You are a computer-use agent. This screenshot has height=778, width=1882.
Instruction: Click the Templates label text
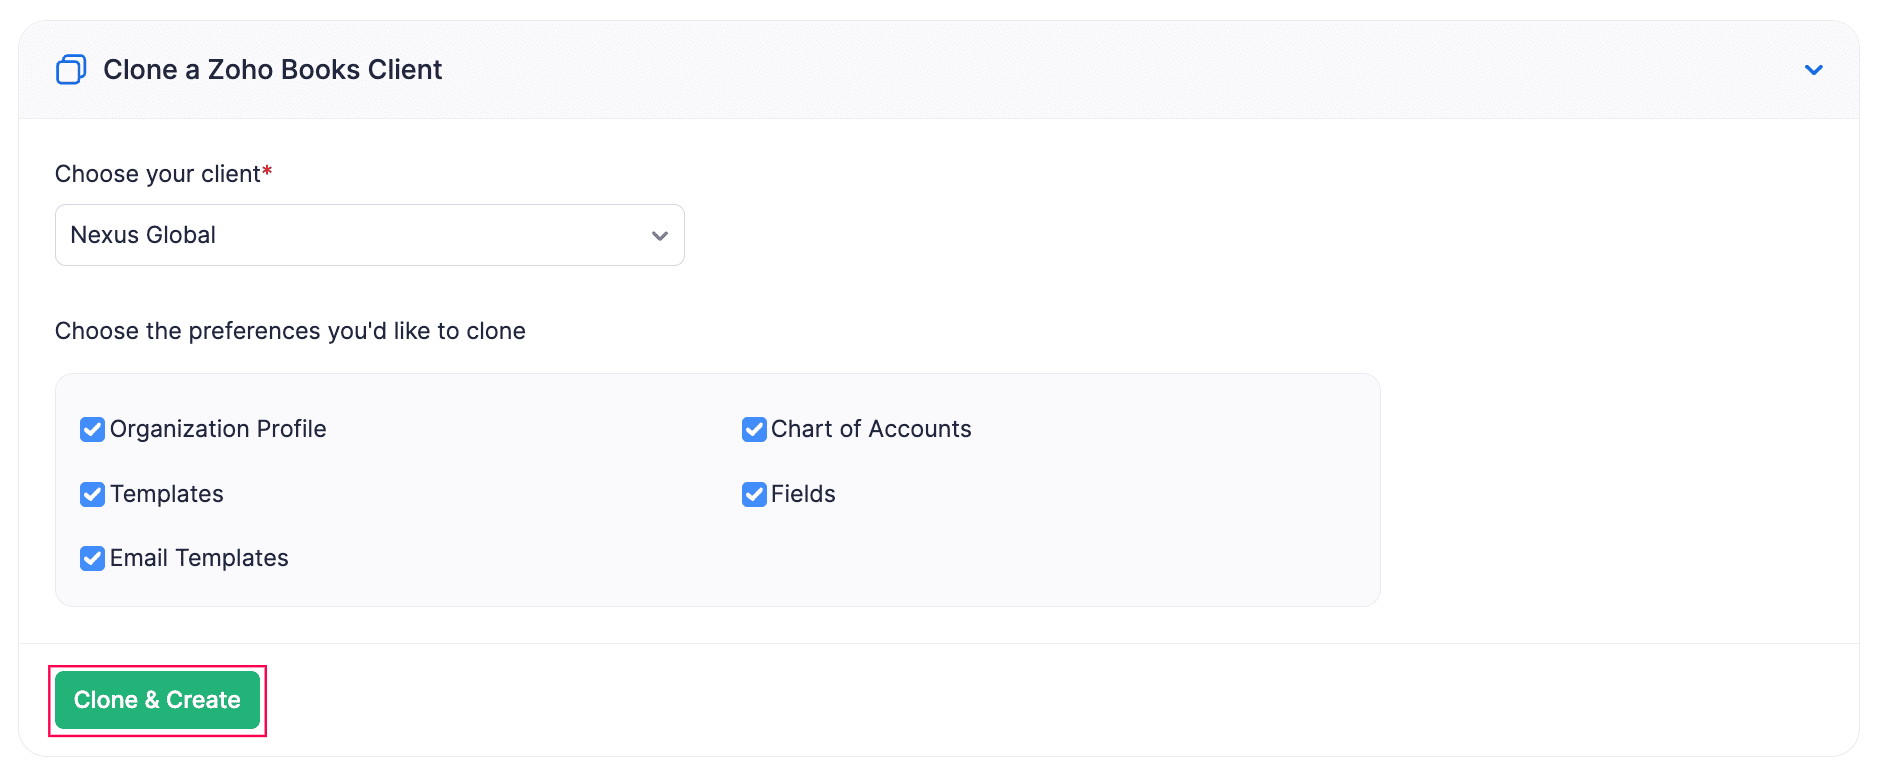[167, 494]
